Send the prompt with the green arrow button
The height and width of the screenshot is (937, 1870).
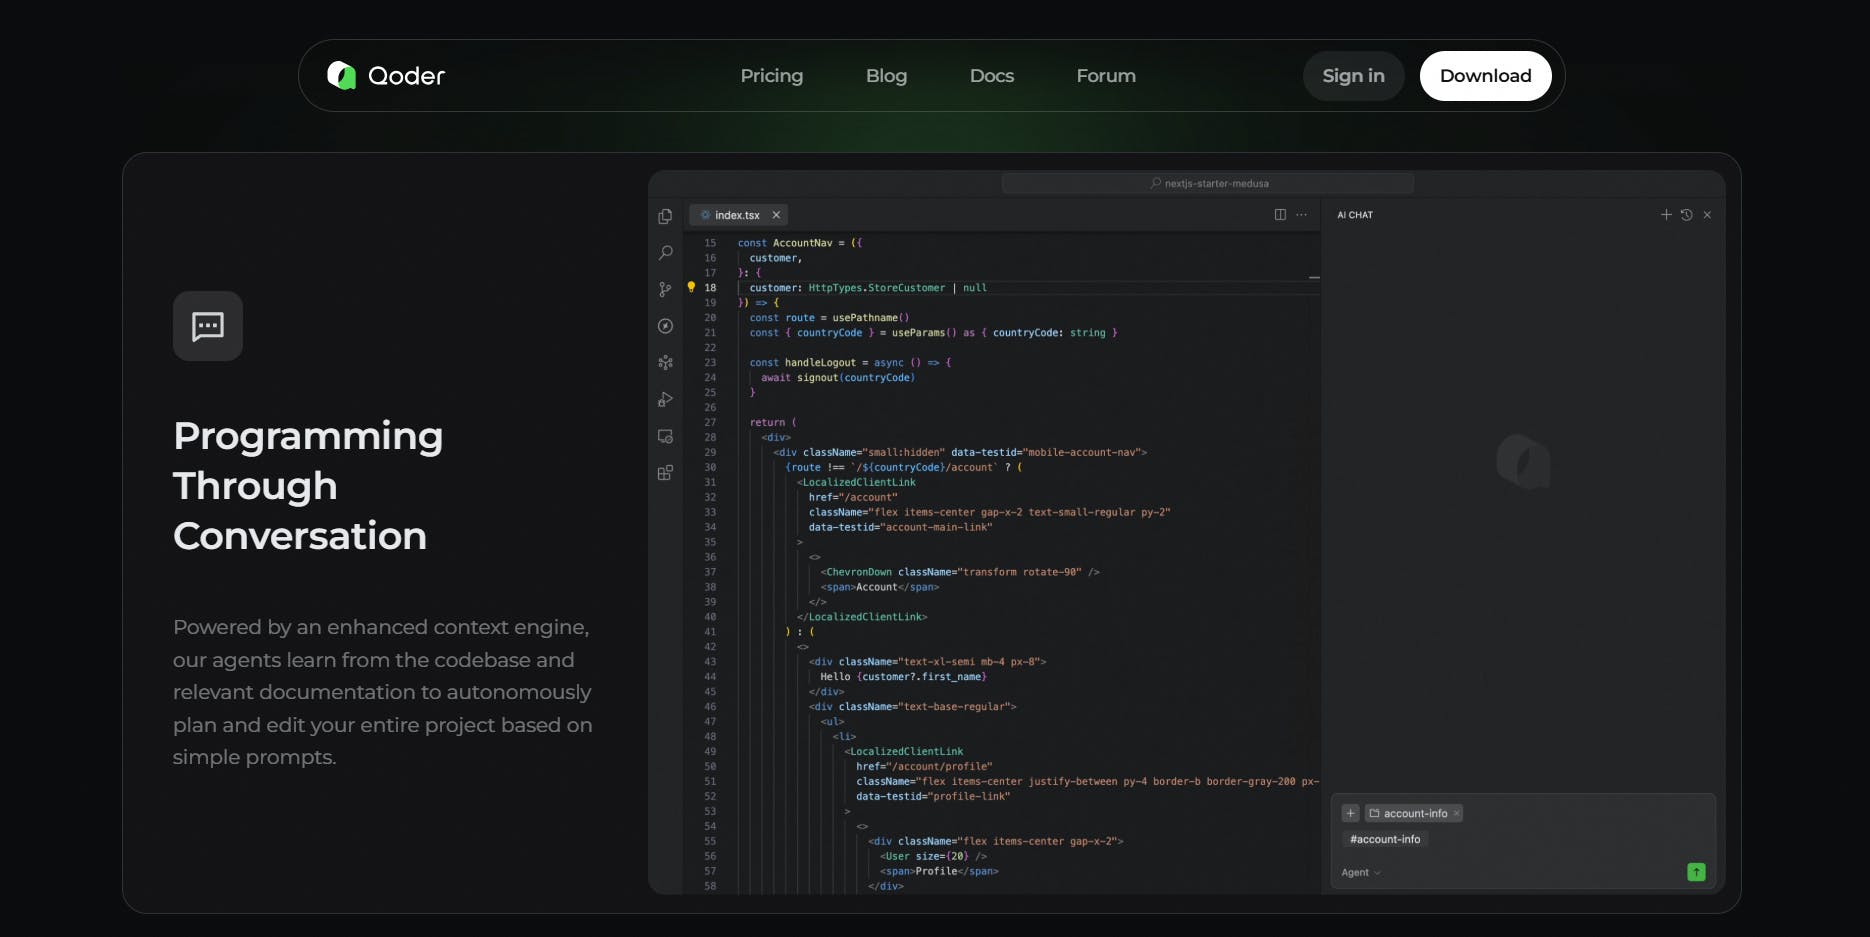[x=1696, y=872]
